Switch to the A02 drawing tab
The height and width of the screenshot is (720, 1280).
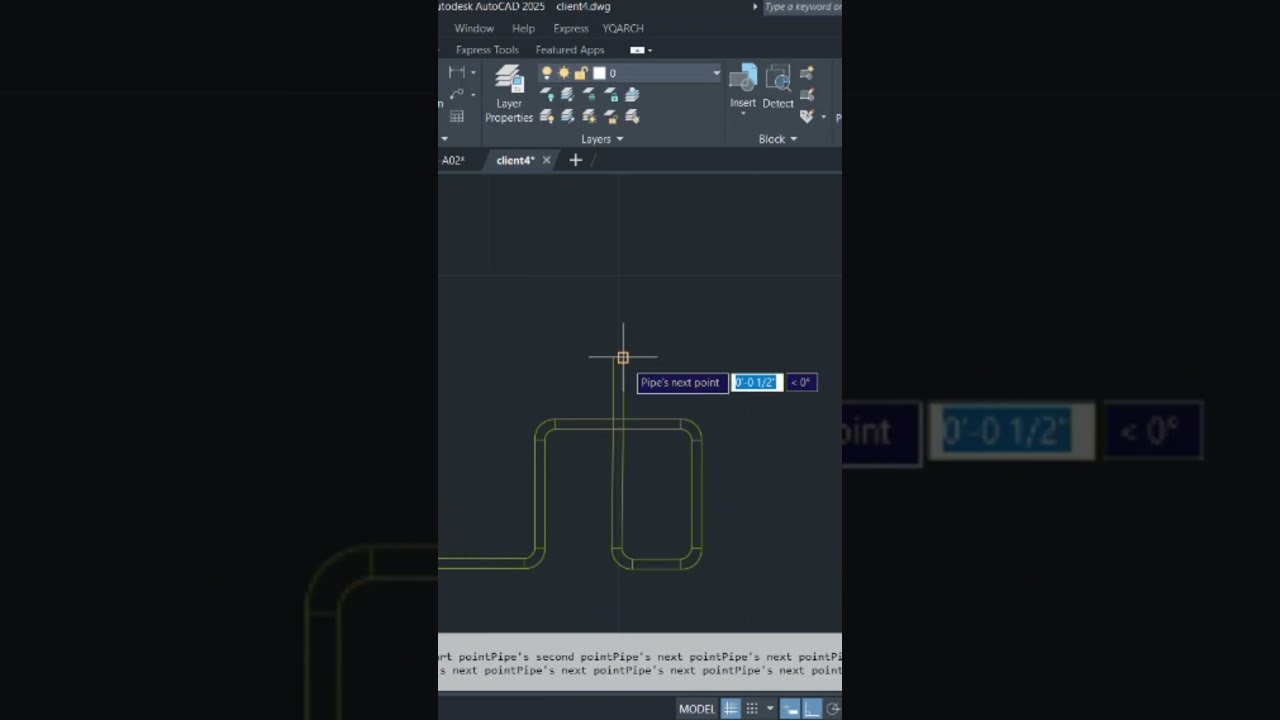tap(453, 160)
